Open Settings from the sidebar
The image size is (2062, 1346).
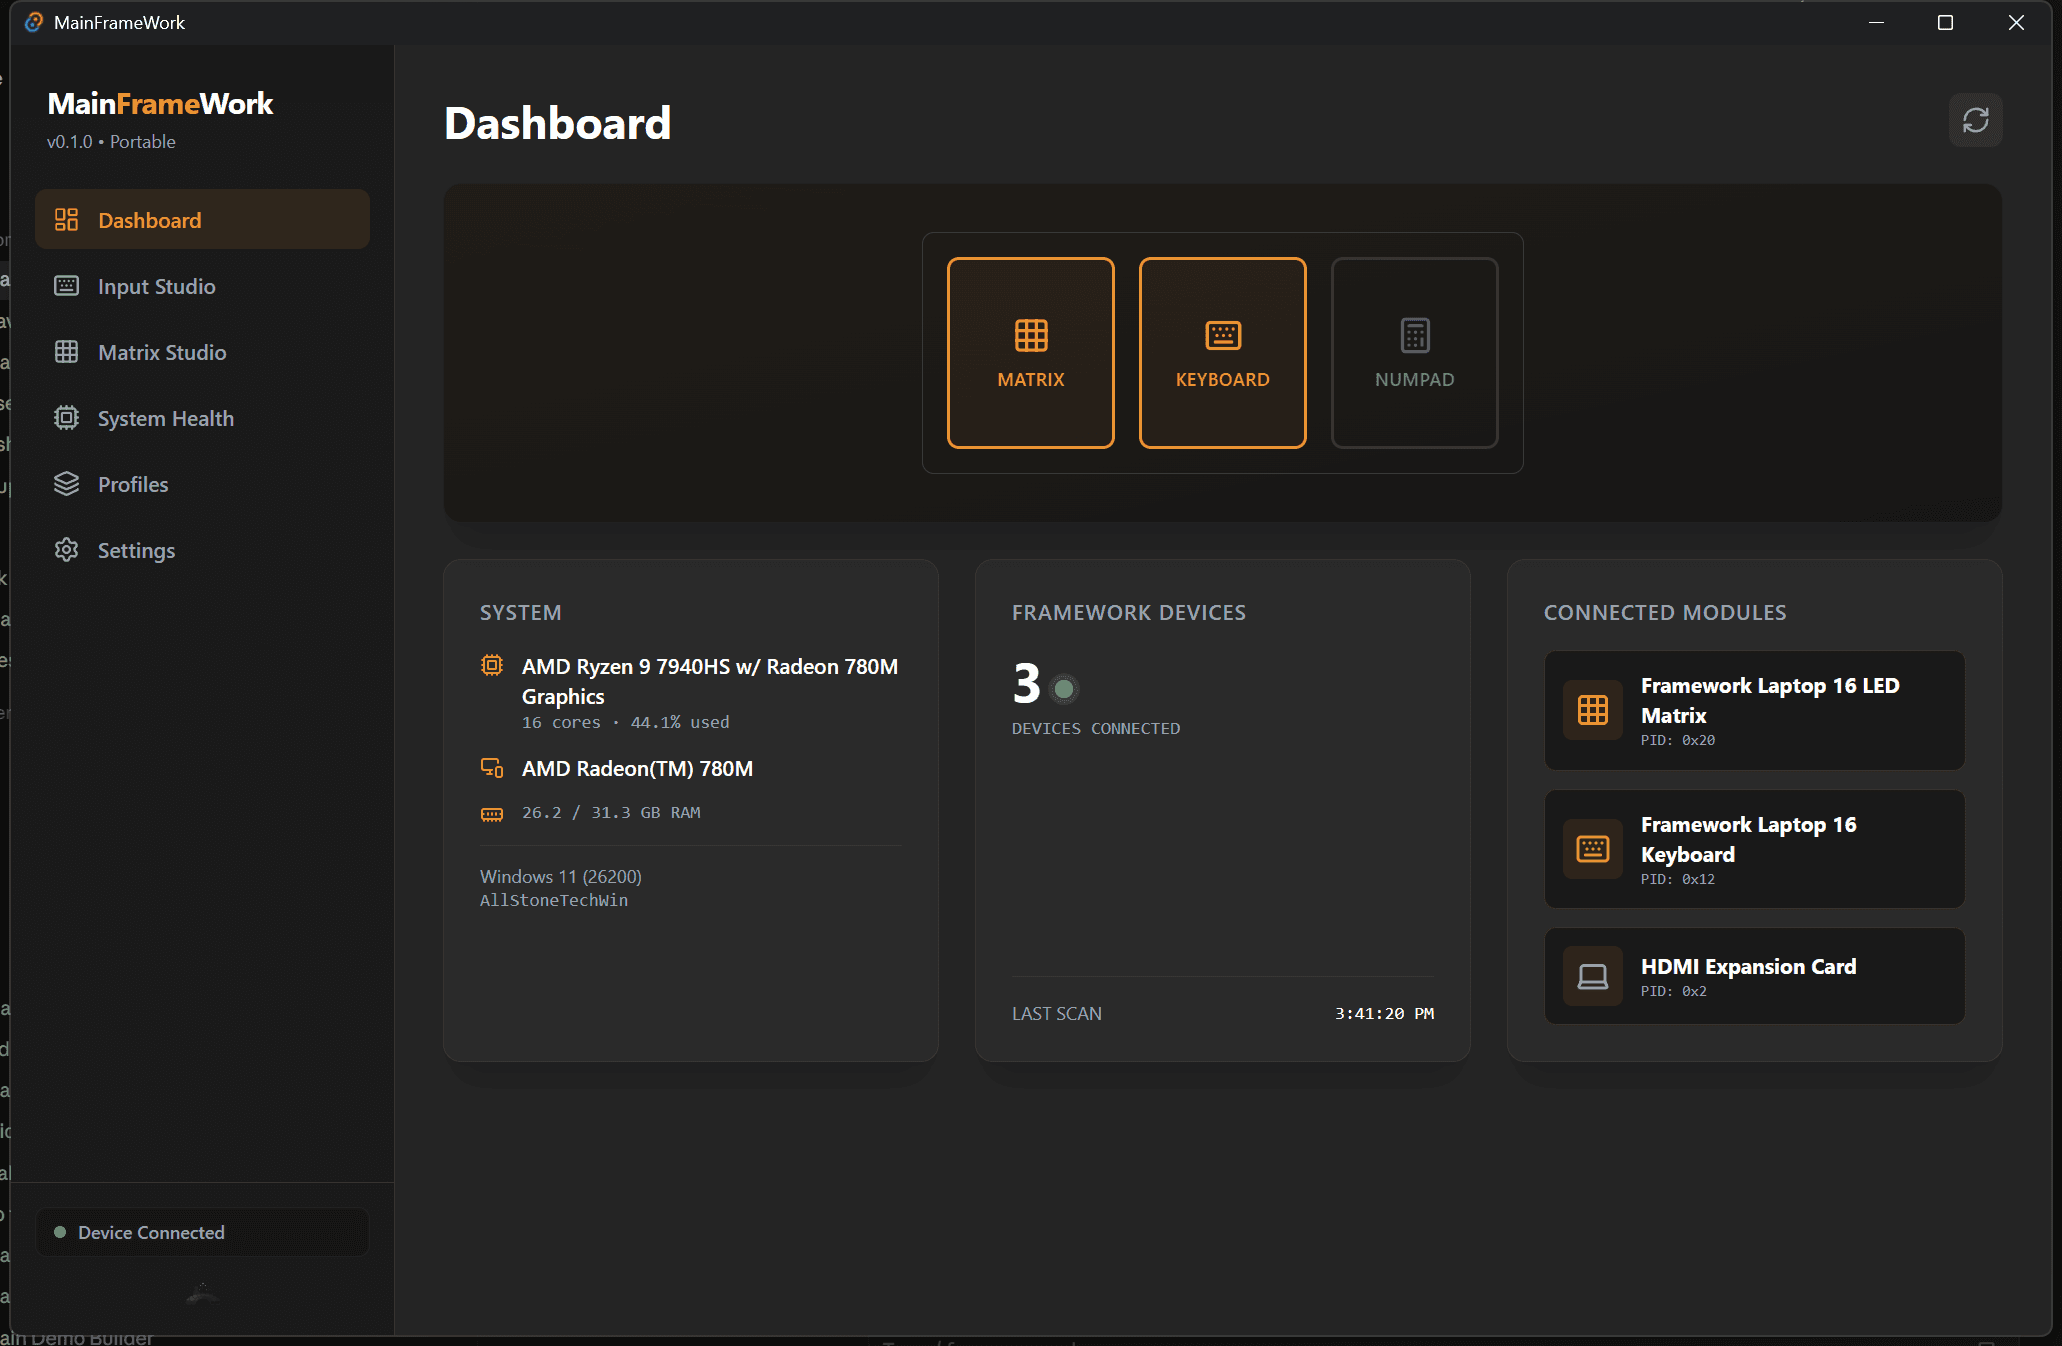[x=202, y=550]
